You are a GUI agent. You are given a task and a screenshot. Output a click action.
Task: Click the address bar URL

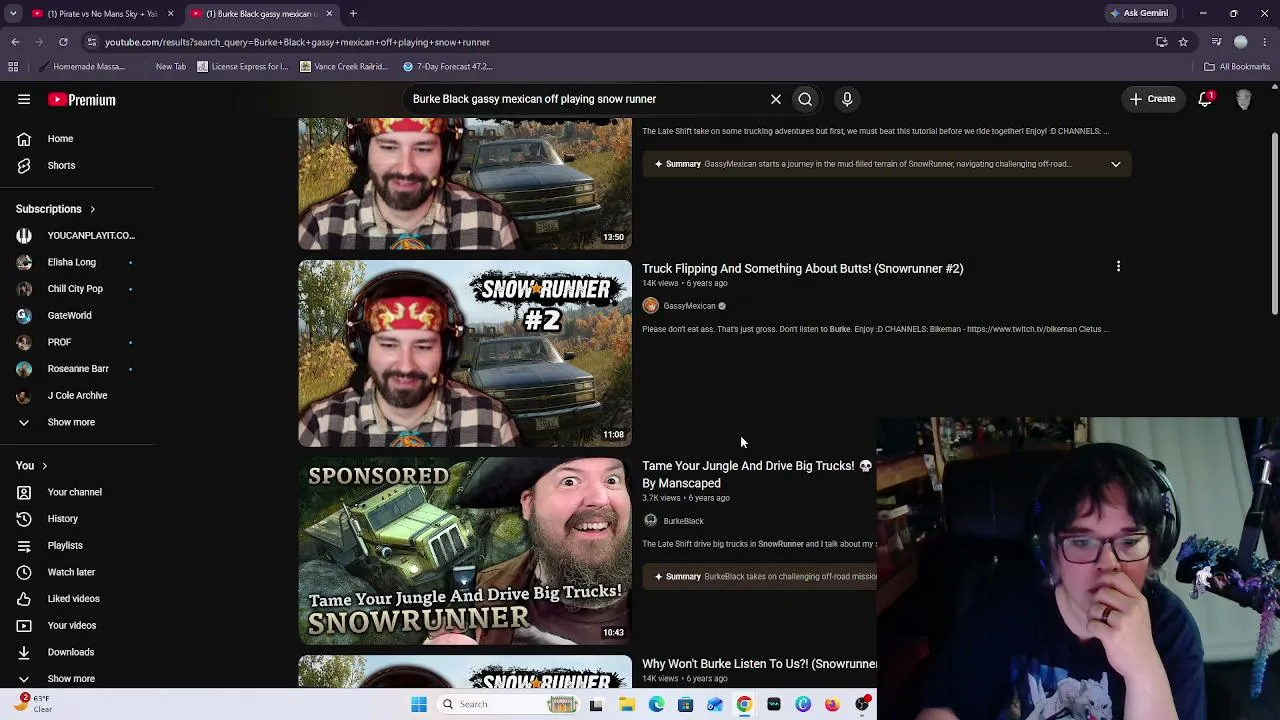pyautogui.click(x=297, y=42)
